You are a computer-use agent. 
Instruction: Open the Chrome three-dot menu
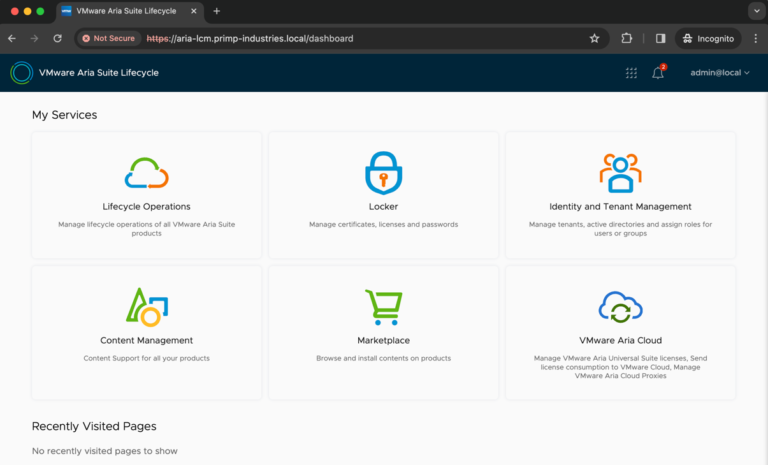(x=755, y=38)
